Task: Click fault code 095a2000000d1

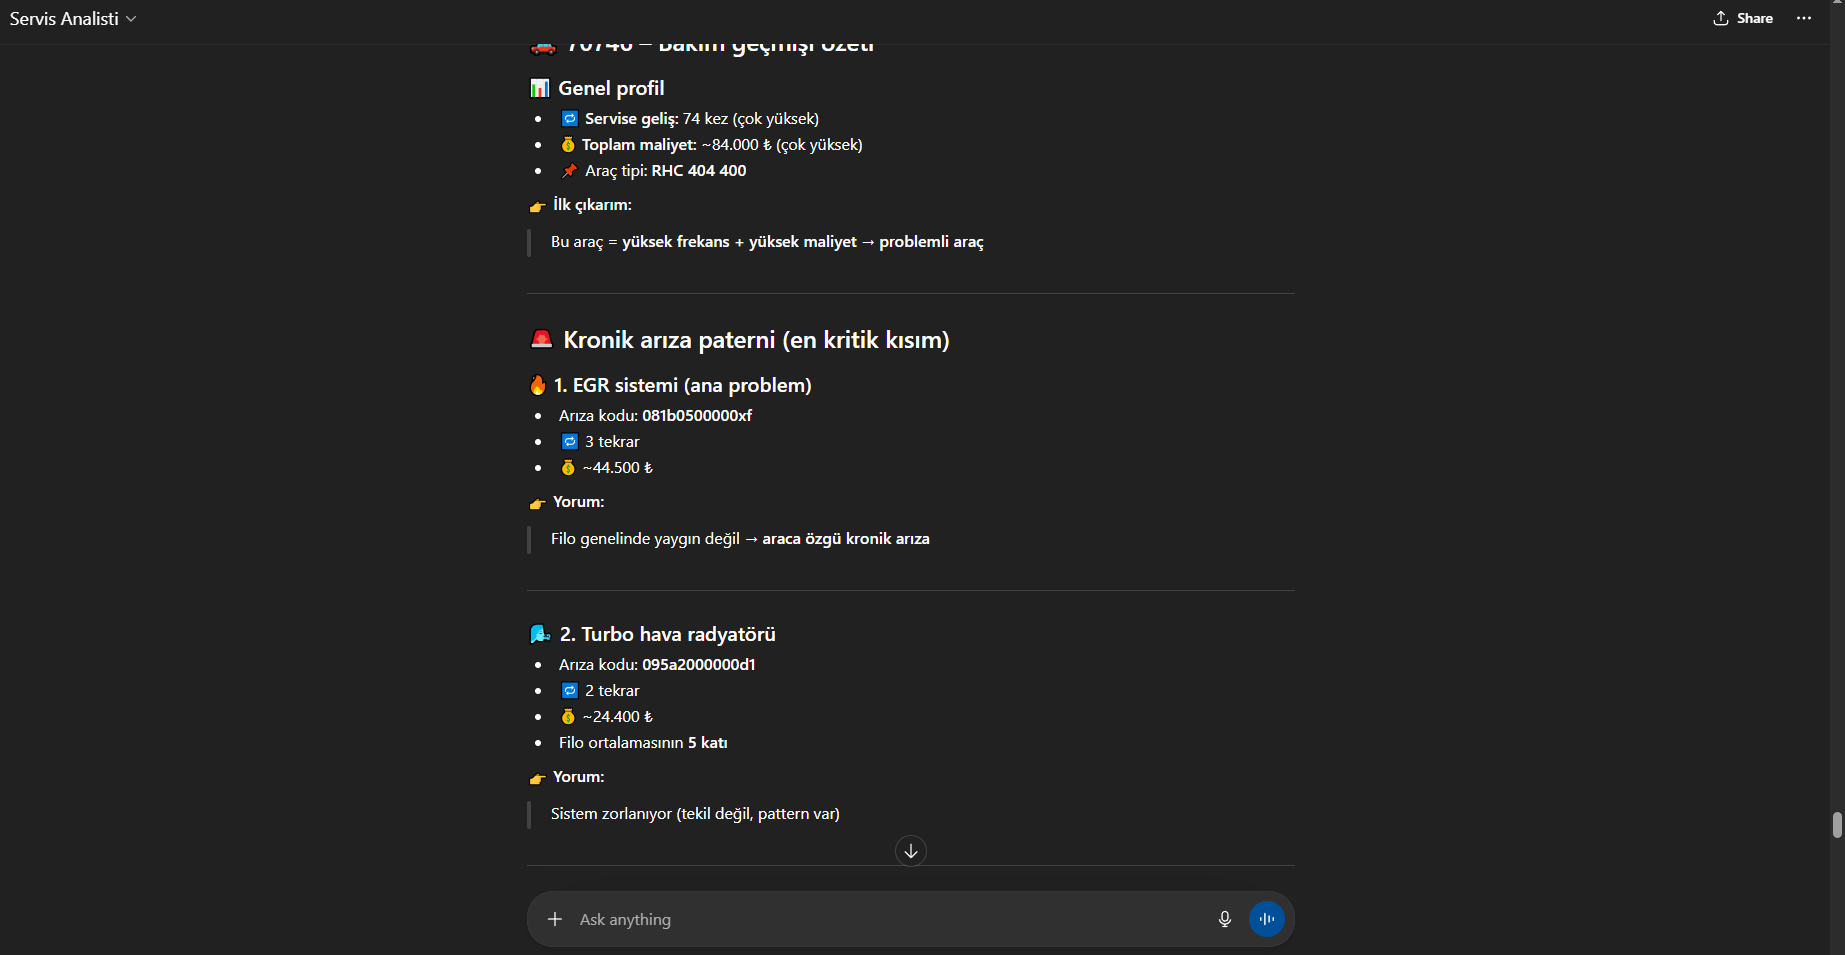Action: tap(698, 665)
